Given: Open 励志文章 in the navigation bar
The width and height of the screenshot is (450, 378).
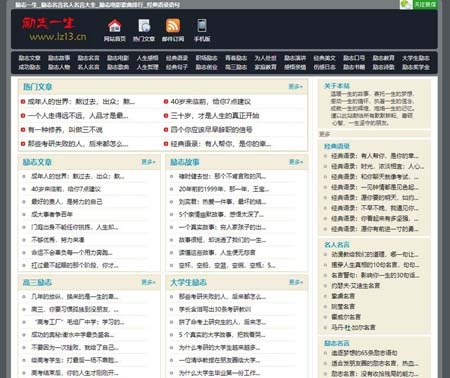Looking at the screenshot, I should pos(29,58).
